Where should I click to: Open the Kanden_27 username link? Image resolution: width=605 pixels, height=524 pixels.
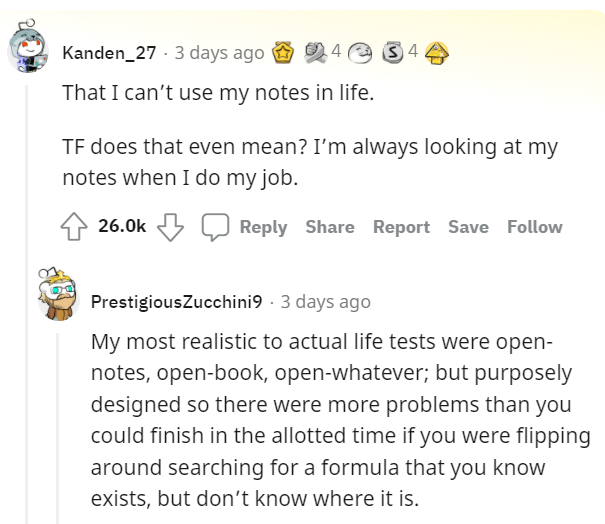(109, 53)
